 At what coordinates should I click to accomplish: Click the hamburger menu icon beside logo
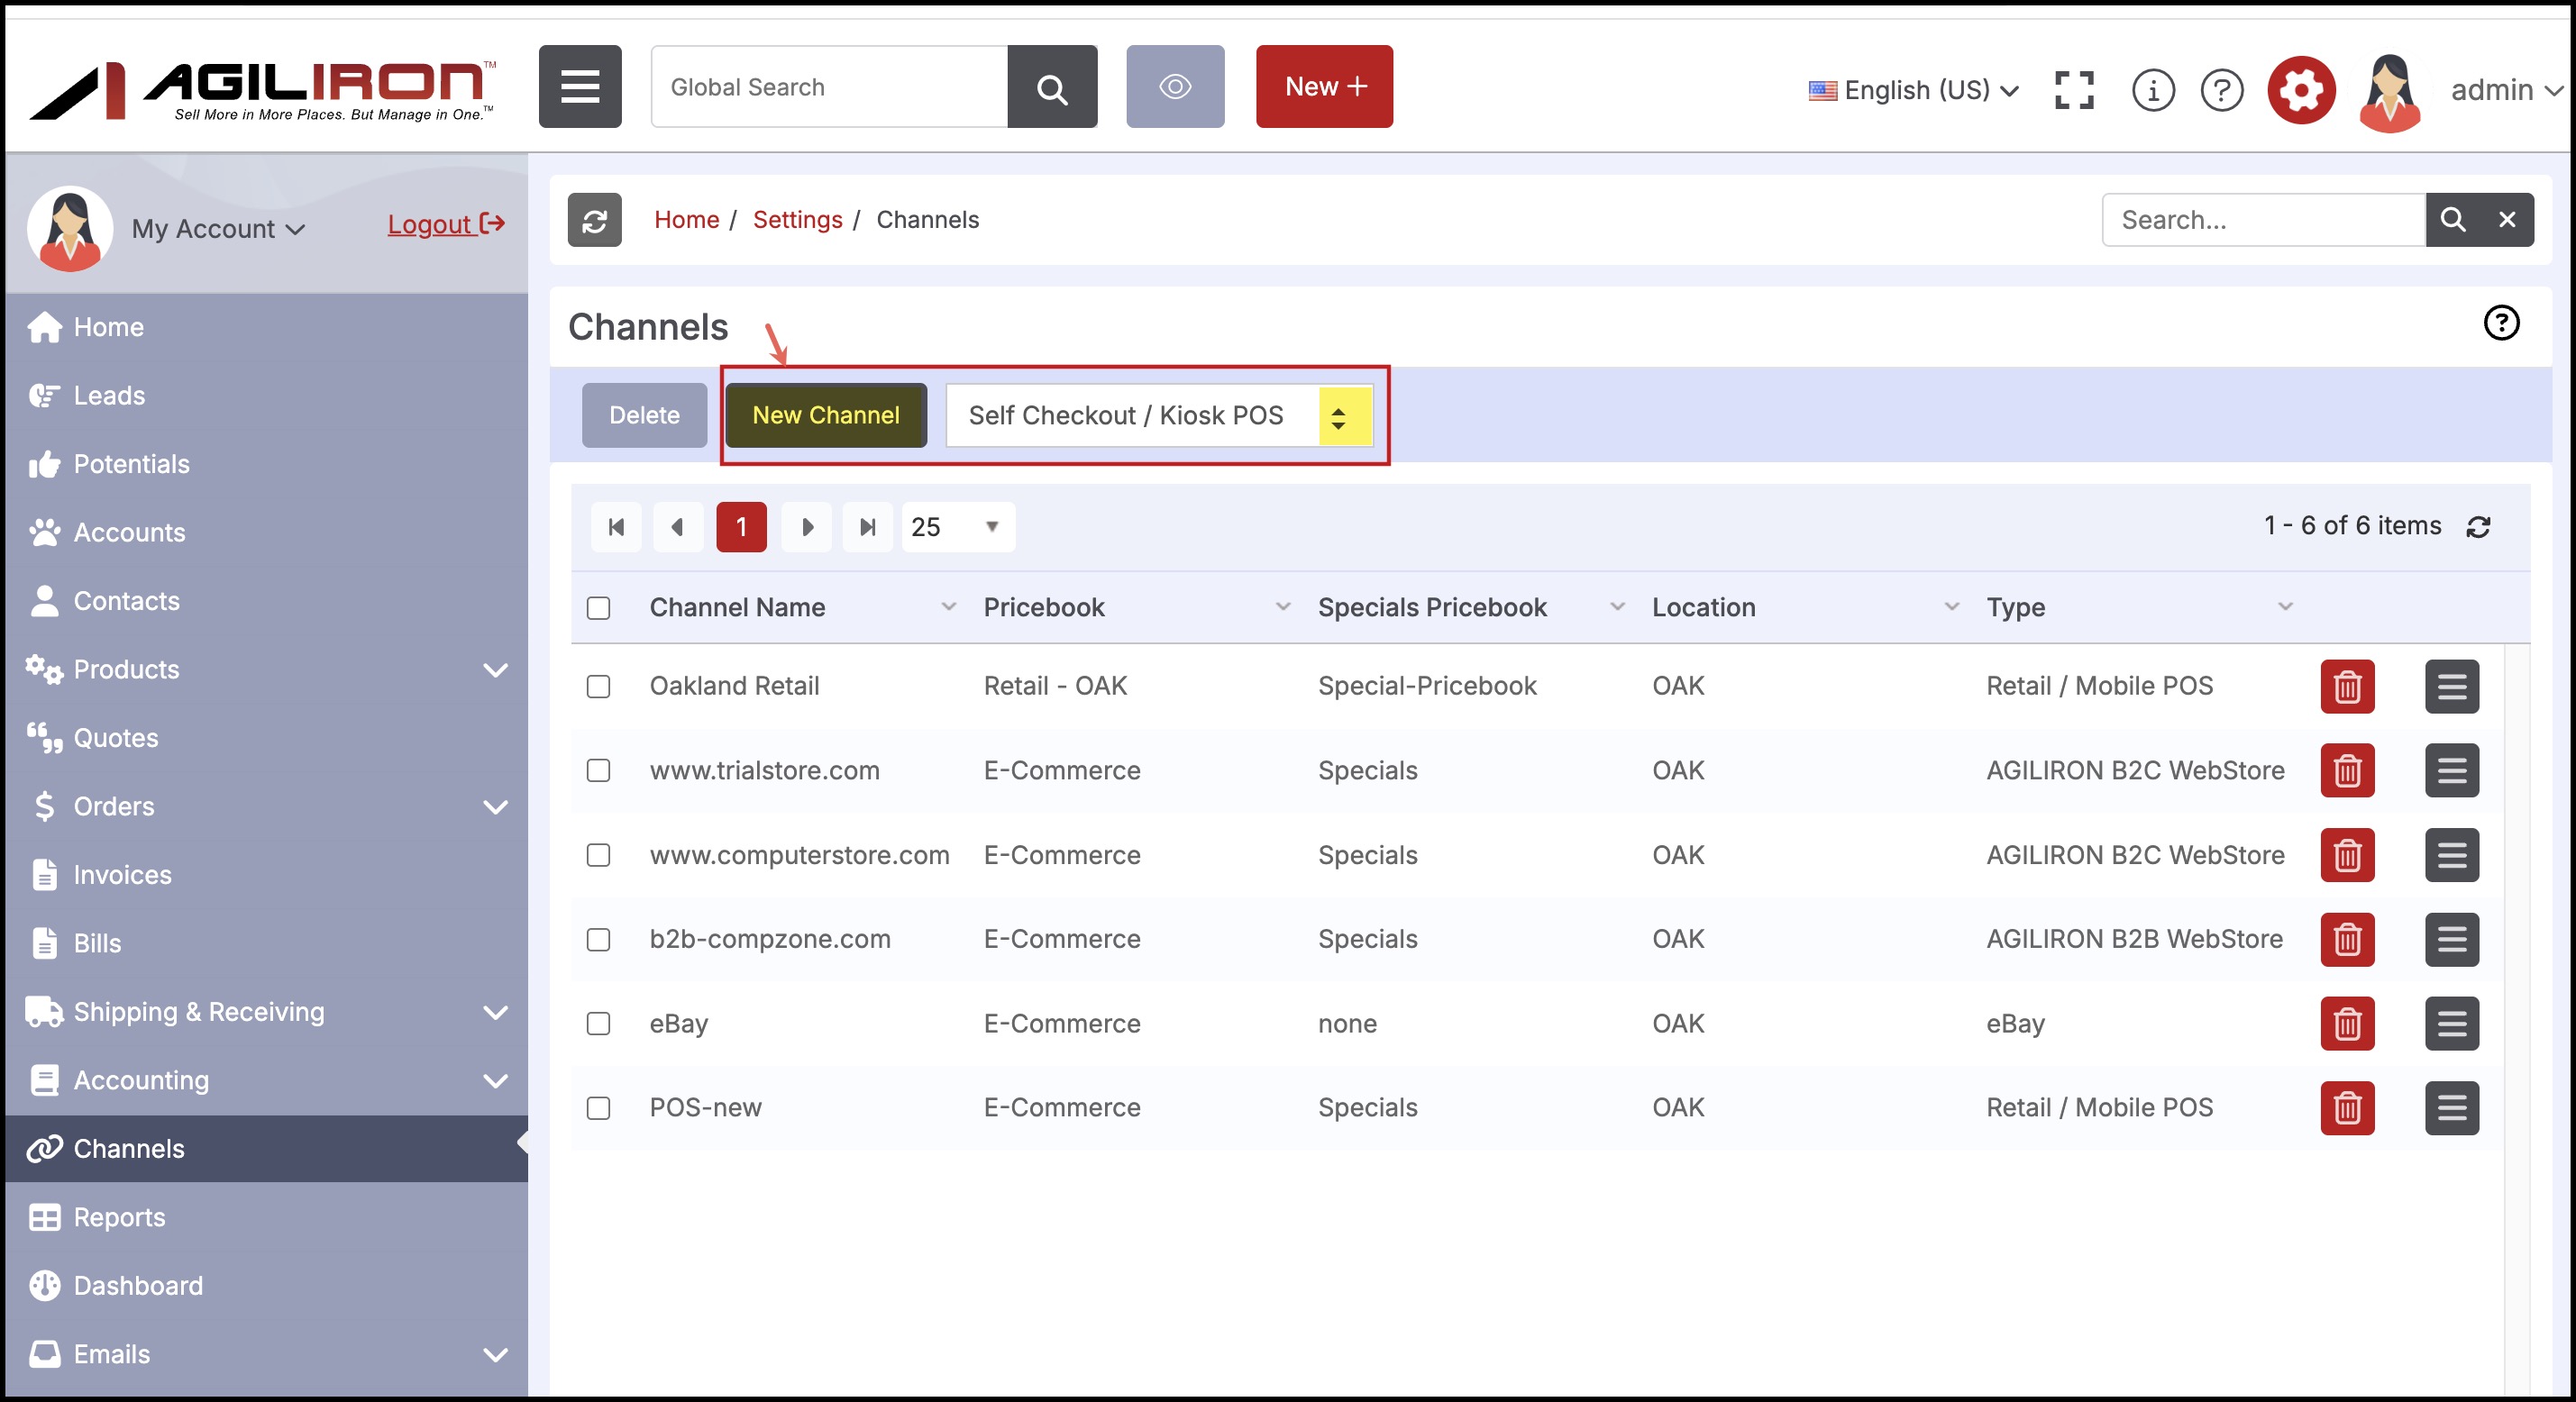click(579, 87)
